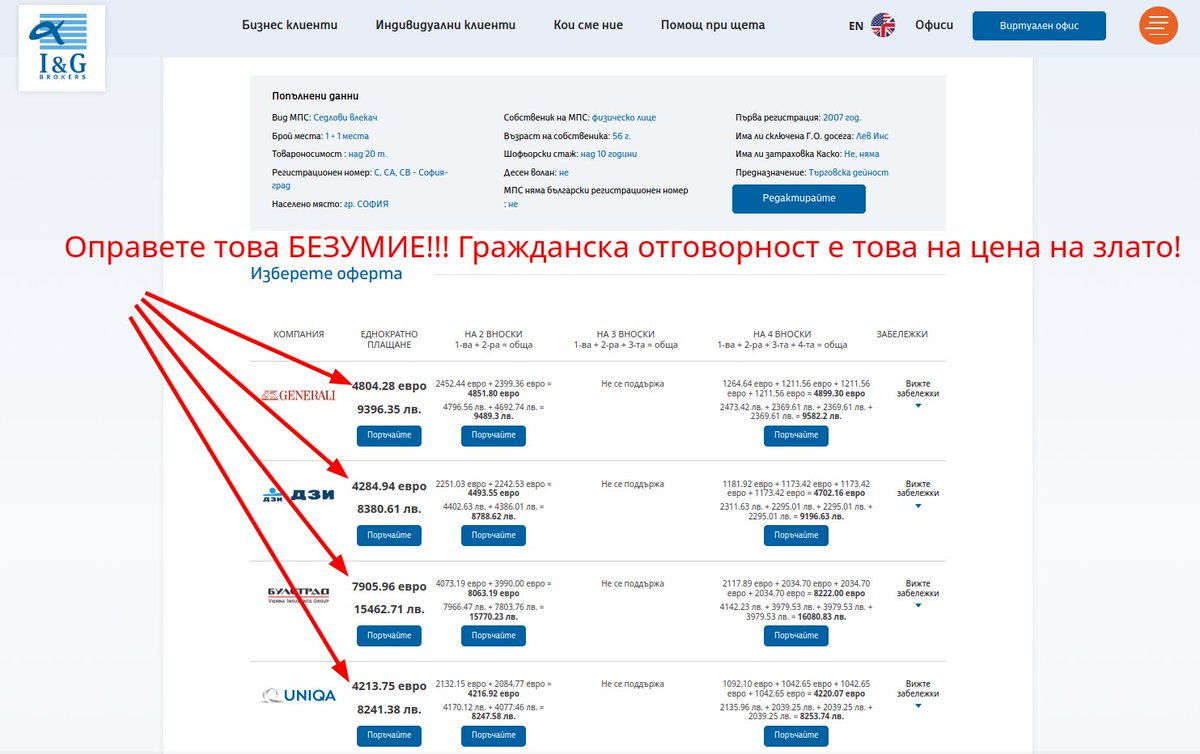The height and width of the screenshot is (754, 1200).
Task: Order ДЗИ two-installment offer
Action: point(493,535)
